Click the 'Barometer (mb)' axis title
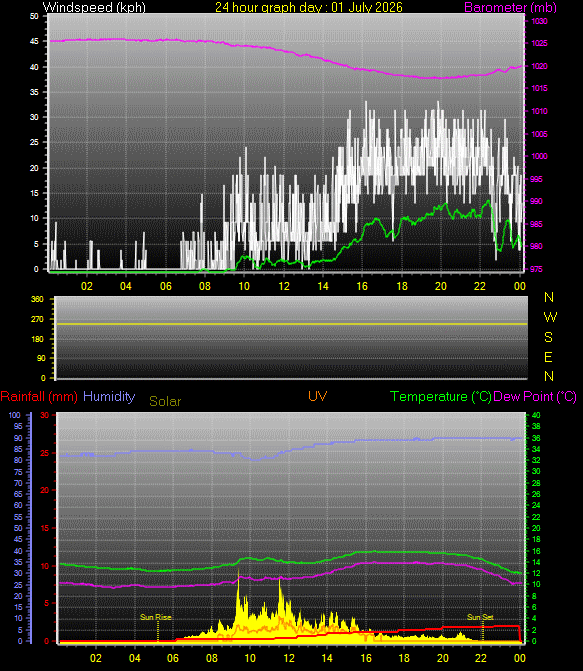 click(x=510, y=7)
